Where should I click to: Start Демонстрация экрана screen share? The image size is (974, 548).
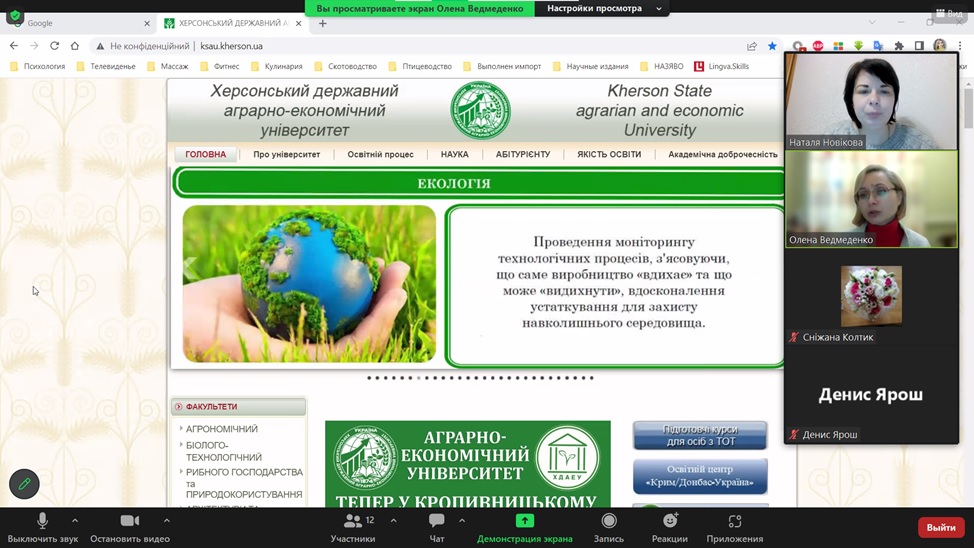click(525, 528)
